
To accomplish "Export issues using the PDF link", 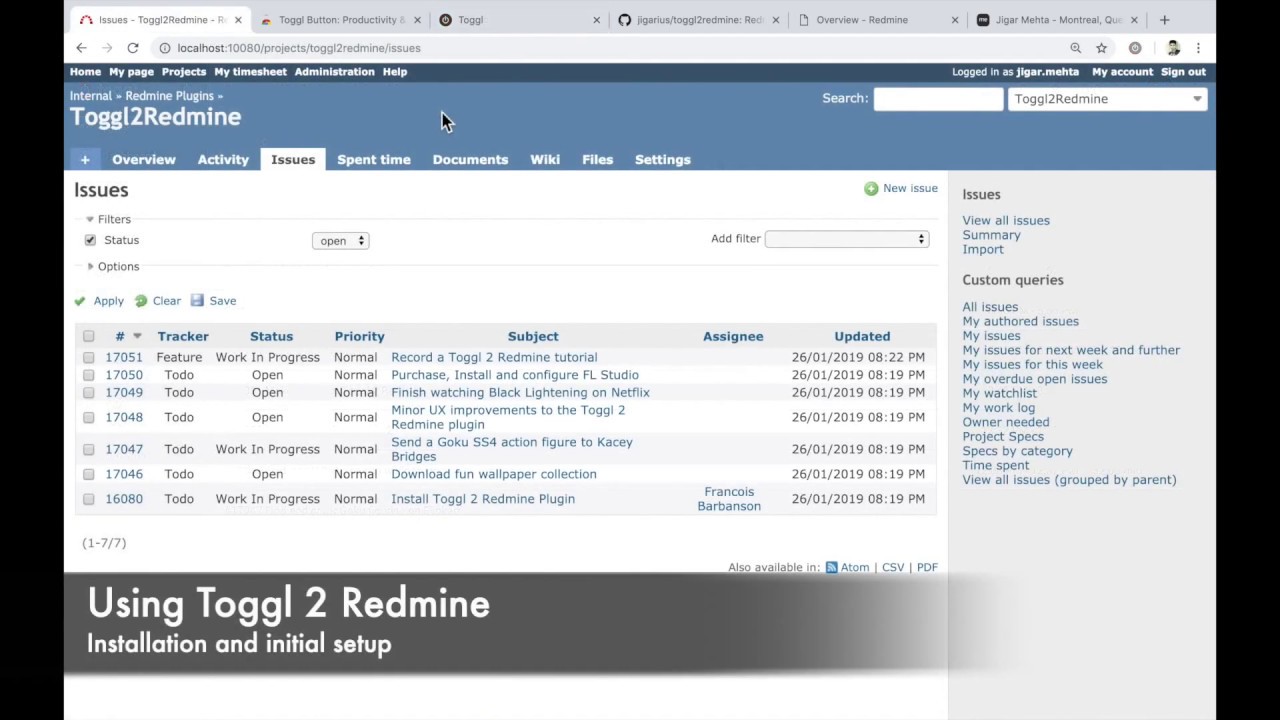I will coord(927,567).
